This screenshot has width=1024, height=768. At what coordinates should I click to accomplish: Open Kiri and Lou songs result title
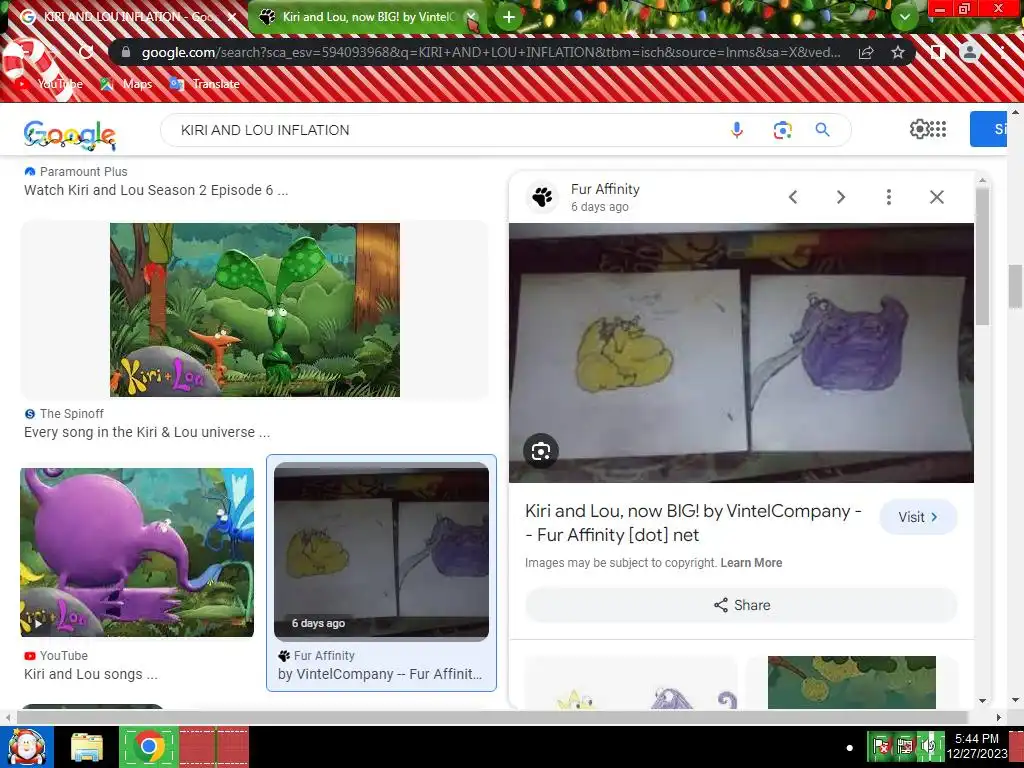(91, 673)
